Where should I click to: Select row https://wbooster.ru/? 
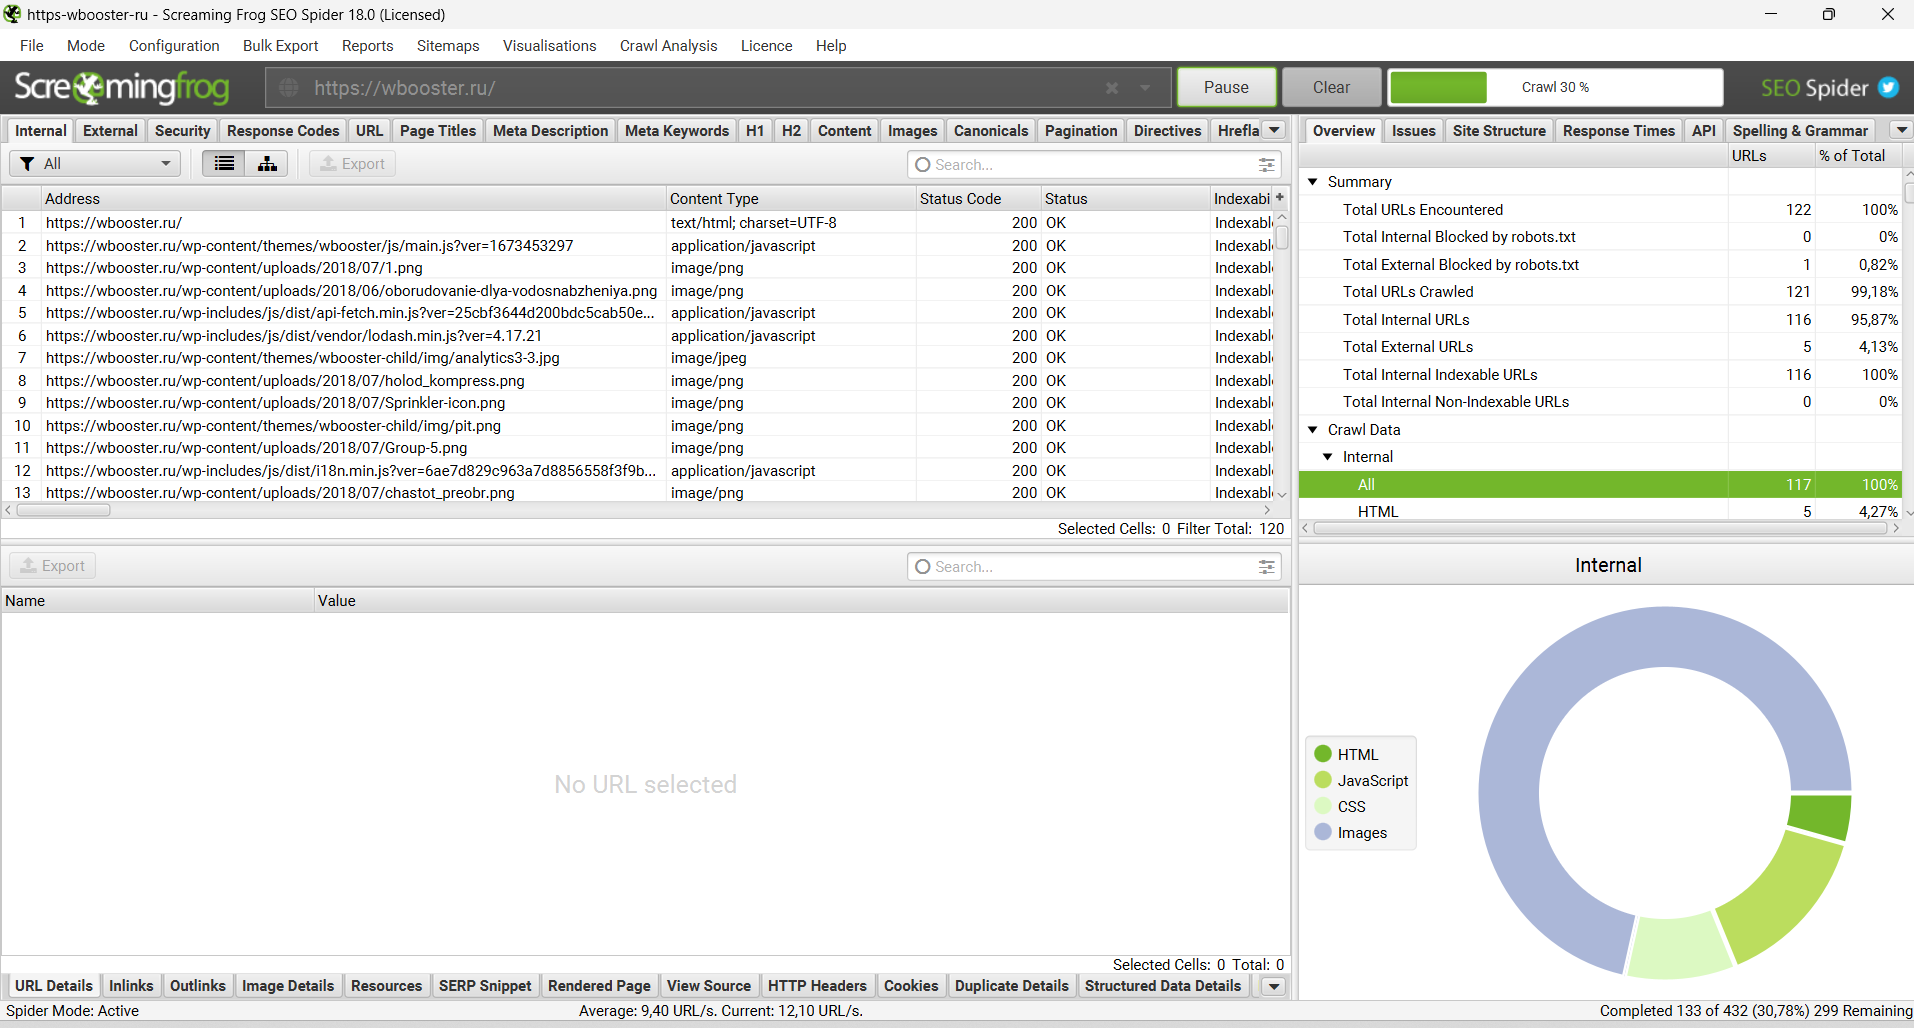[638, 223]
